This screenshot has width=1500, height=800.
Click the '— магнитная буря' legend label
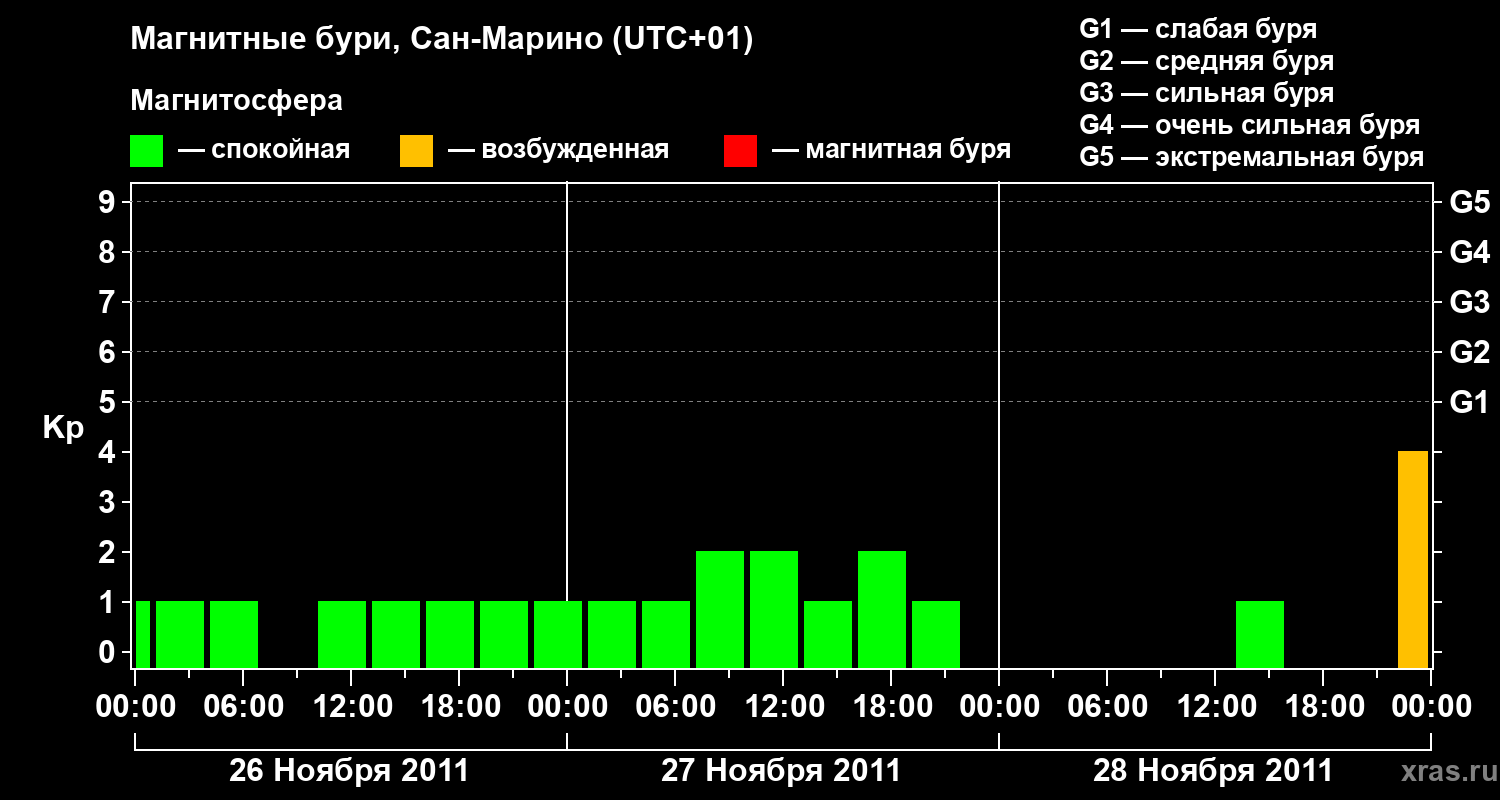(892, 151)
